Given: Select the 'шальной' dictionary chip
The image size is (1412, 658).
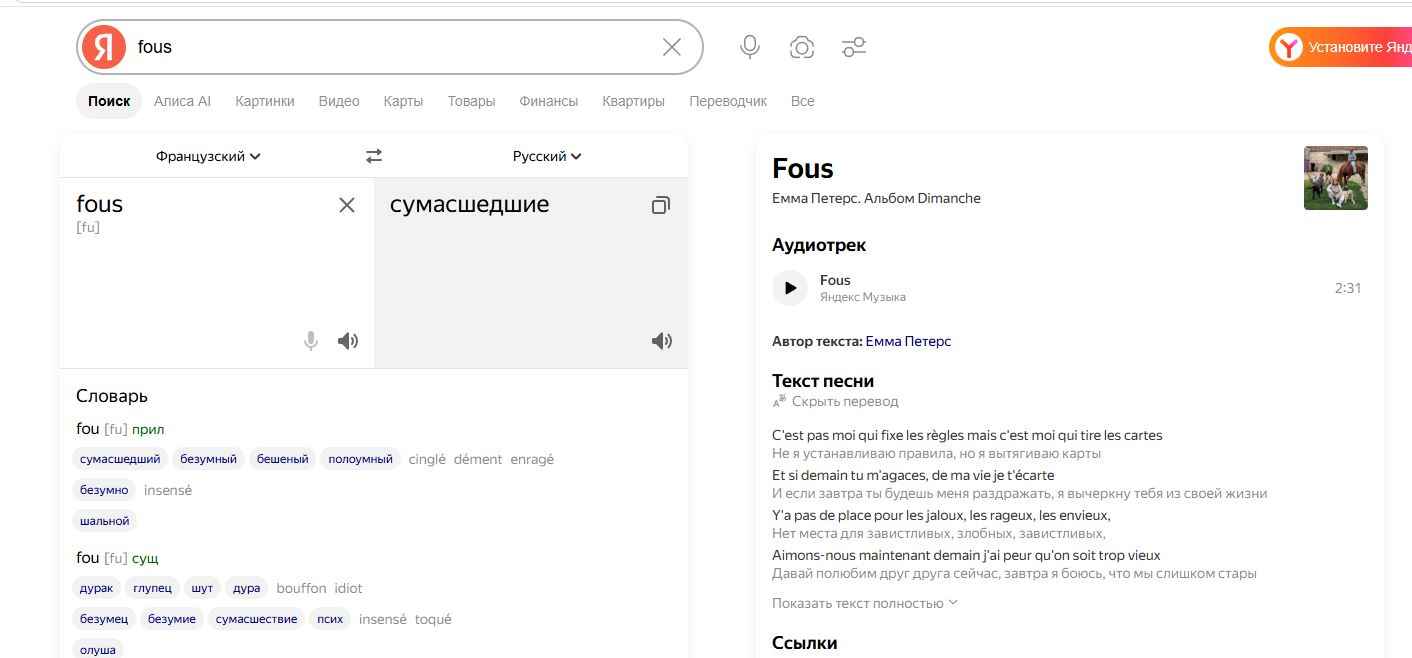Looking at the screenshot, I should pos(105,521).
